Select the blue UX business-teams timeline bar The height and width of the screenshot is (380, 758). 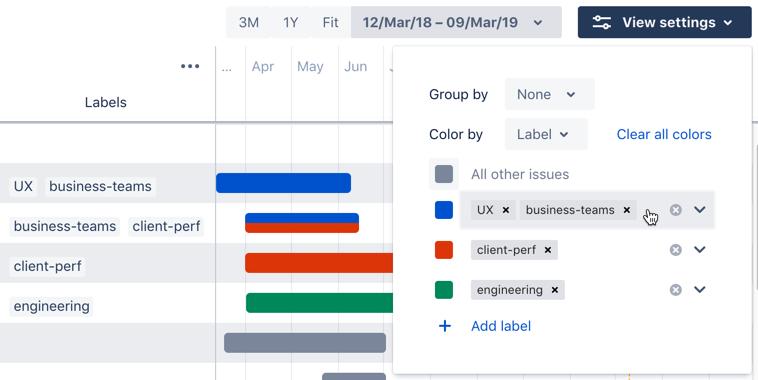tap(283, 183)
